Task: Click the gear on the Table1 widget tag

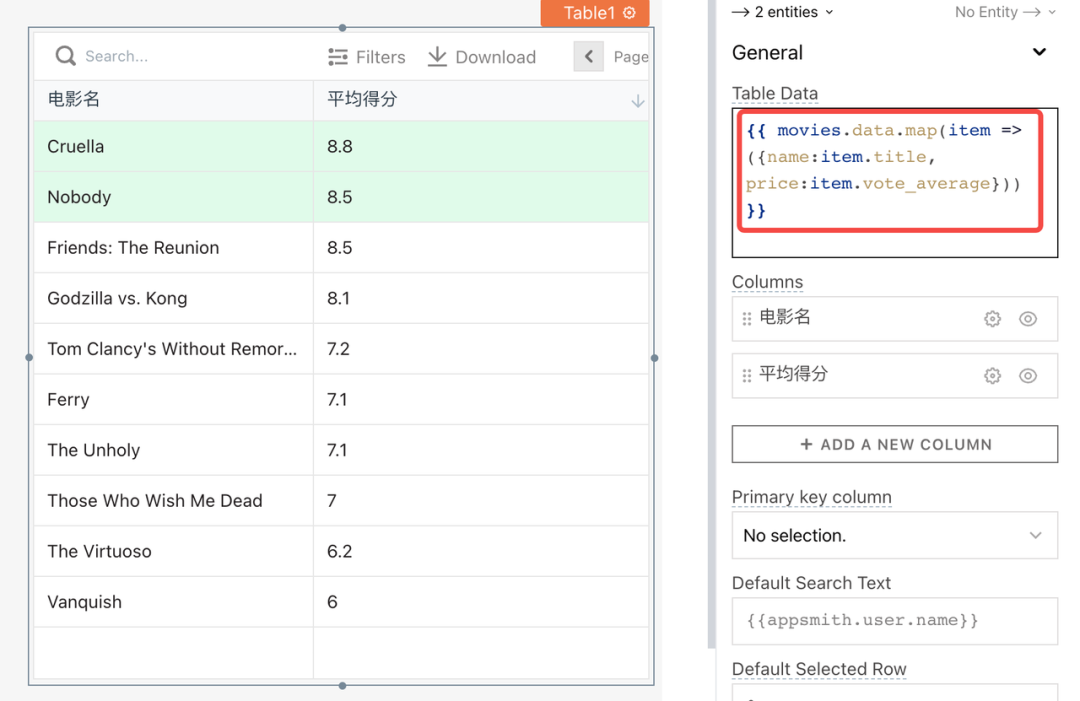Action: click(629, 13)
